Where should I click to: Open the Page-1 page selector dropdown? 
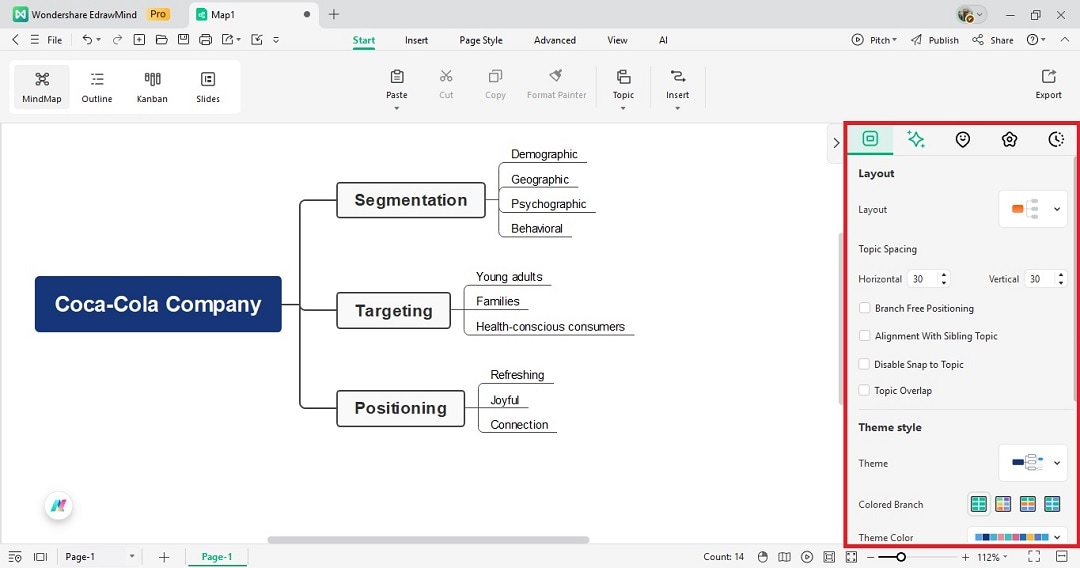tap(132, 556)
